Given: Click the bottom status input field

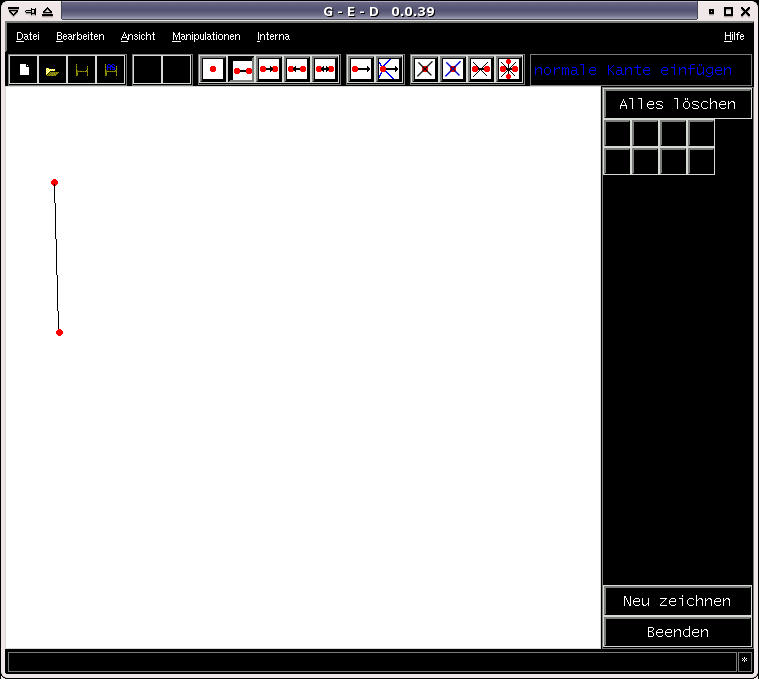Looking at the screenshot, I should 372,662.
